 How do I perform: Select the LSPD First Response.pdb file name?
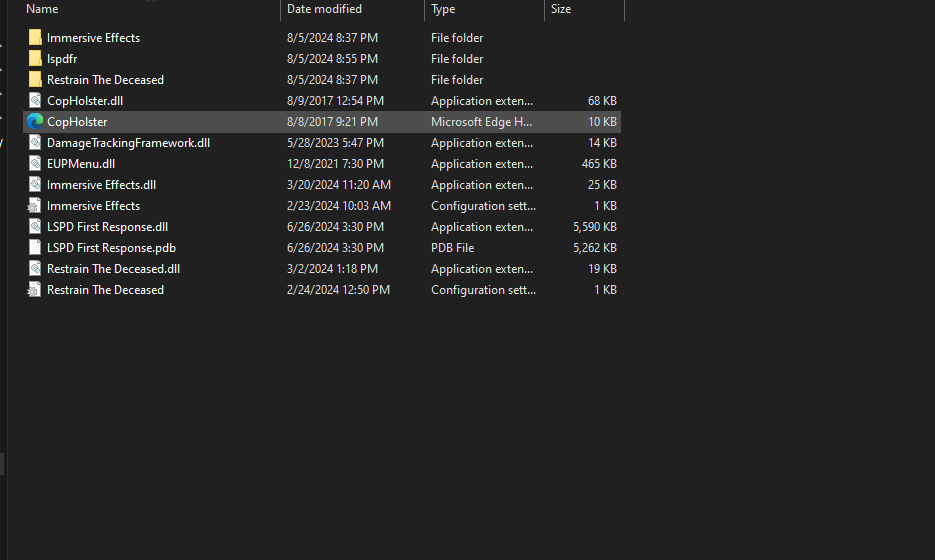[x=111, y=248]
